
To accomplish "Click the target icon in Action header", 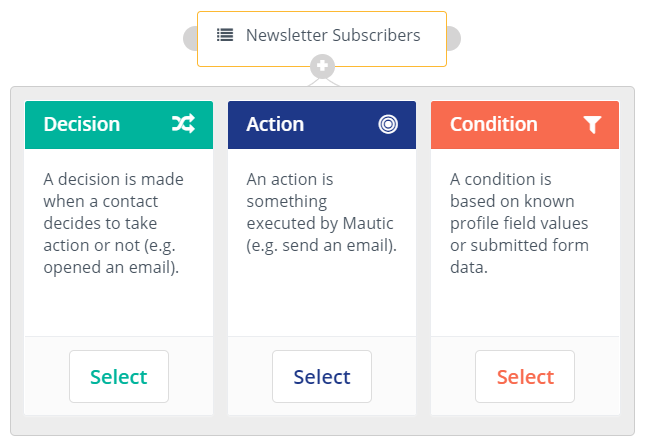I will [x=388, y=124].
